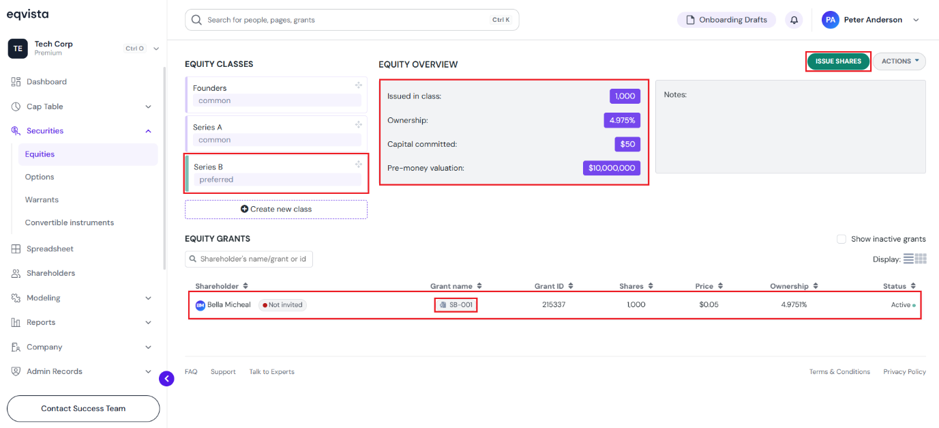This screenshot has height=428, width=939.
Task: Go to Dashboard page
Action: pos(47,81)
